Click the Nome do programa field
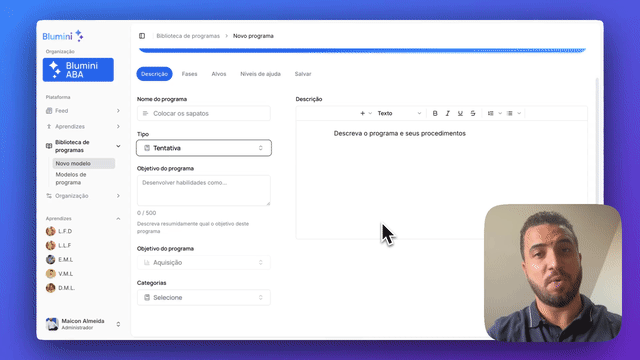This screenshot has width=640, height=360. tap(204, 113)
